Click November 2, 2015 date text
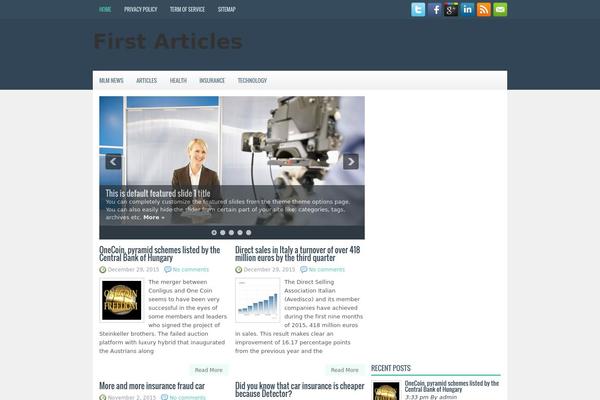Screen dimensions: 600x400 [132, 398]
